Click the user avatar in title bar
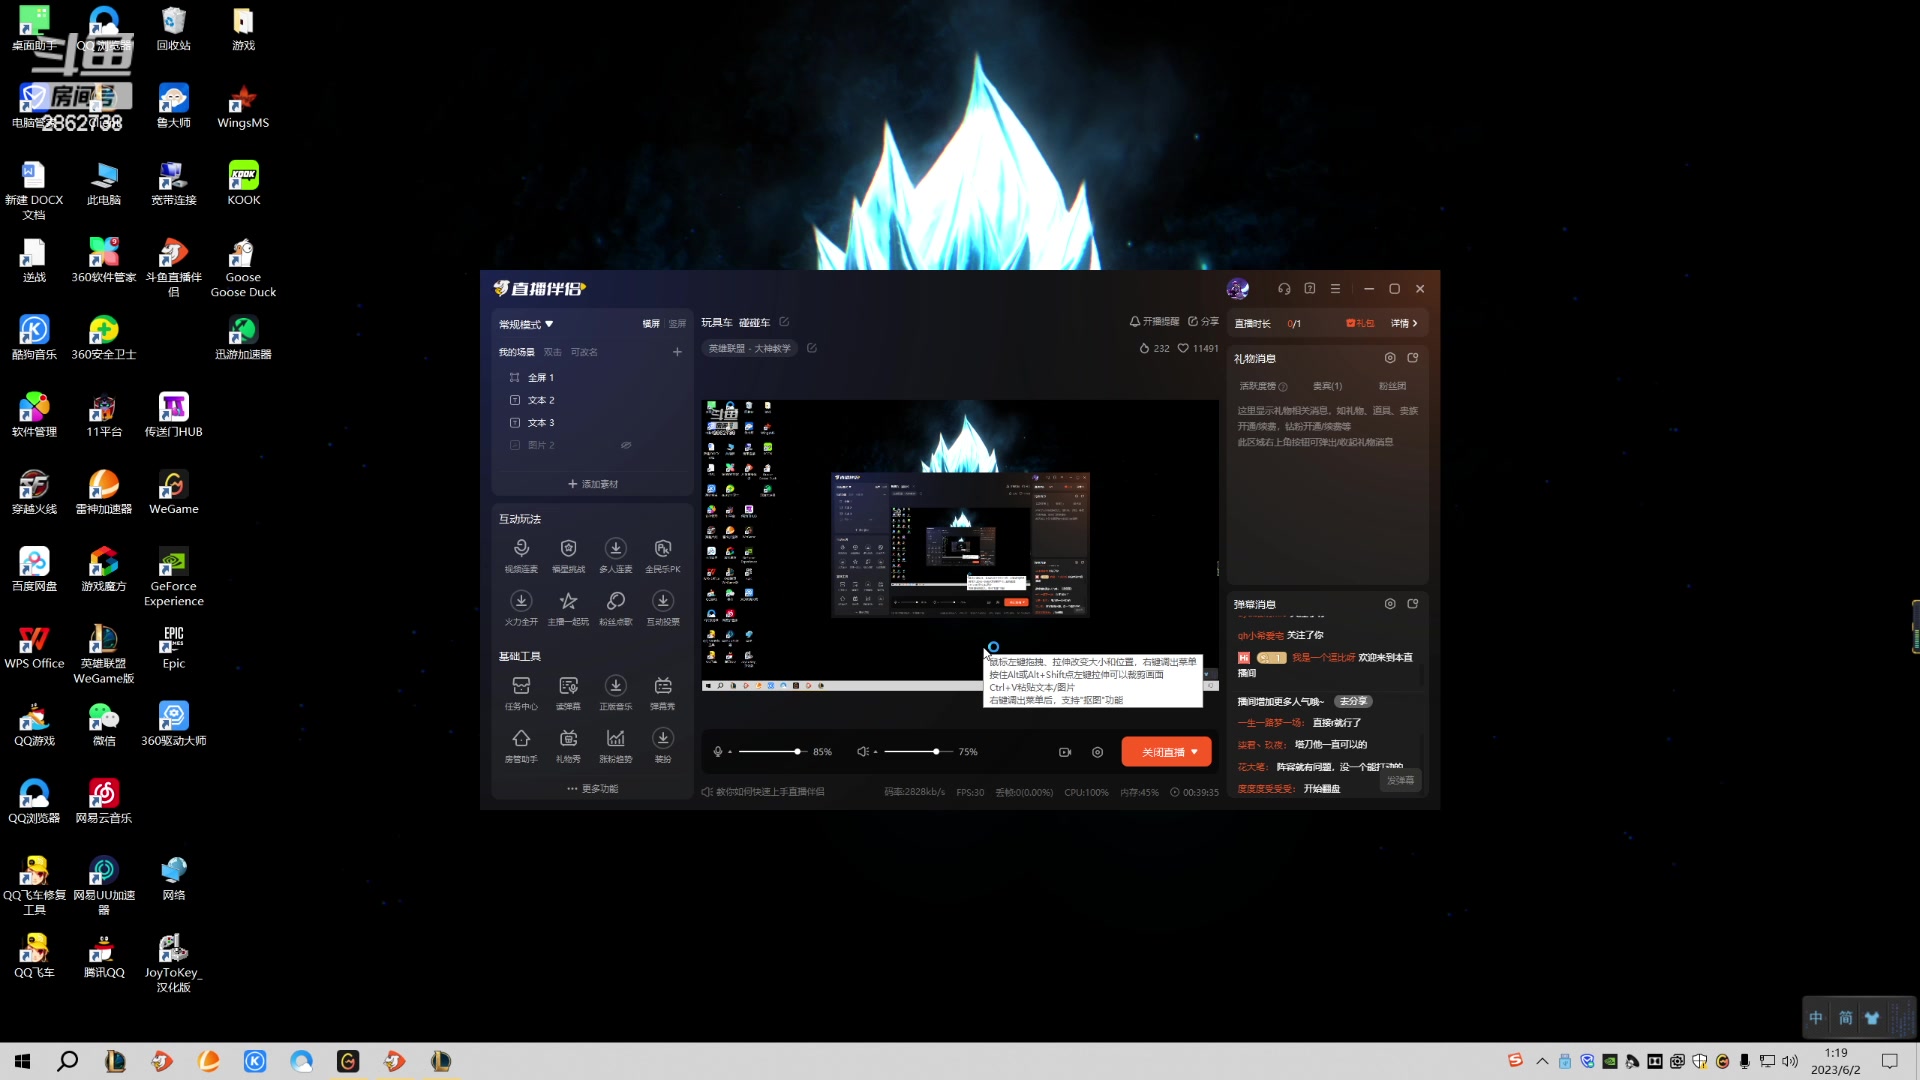Screen dimensions: 1920x1080 point(1238,289)
